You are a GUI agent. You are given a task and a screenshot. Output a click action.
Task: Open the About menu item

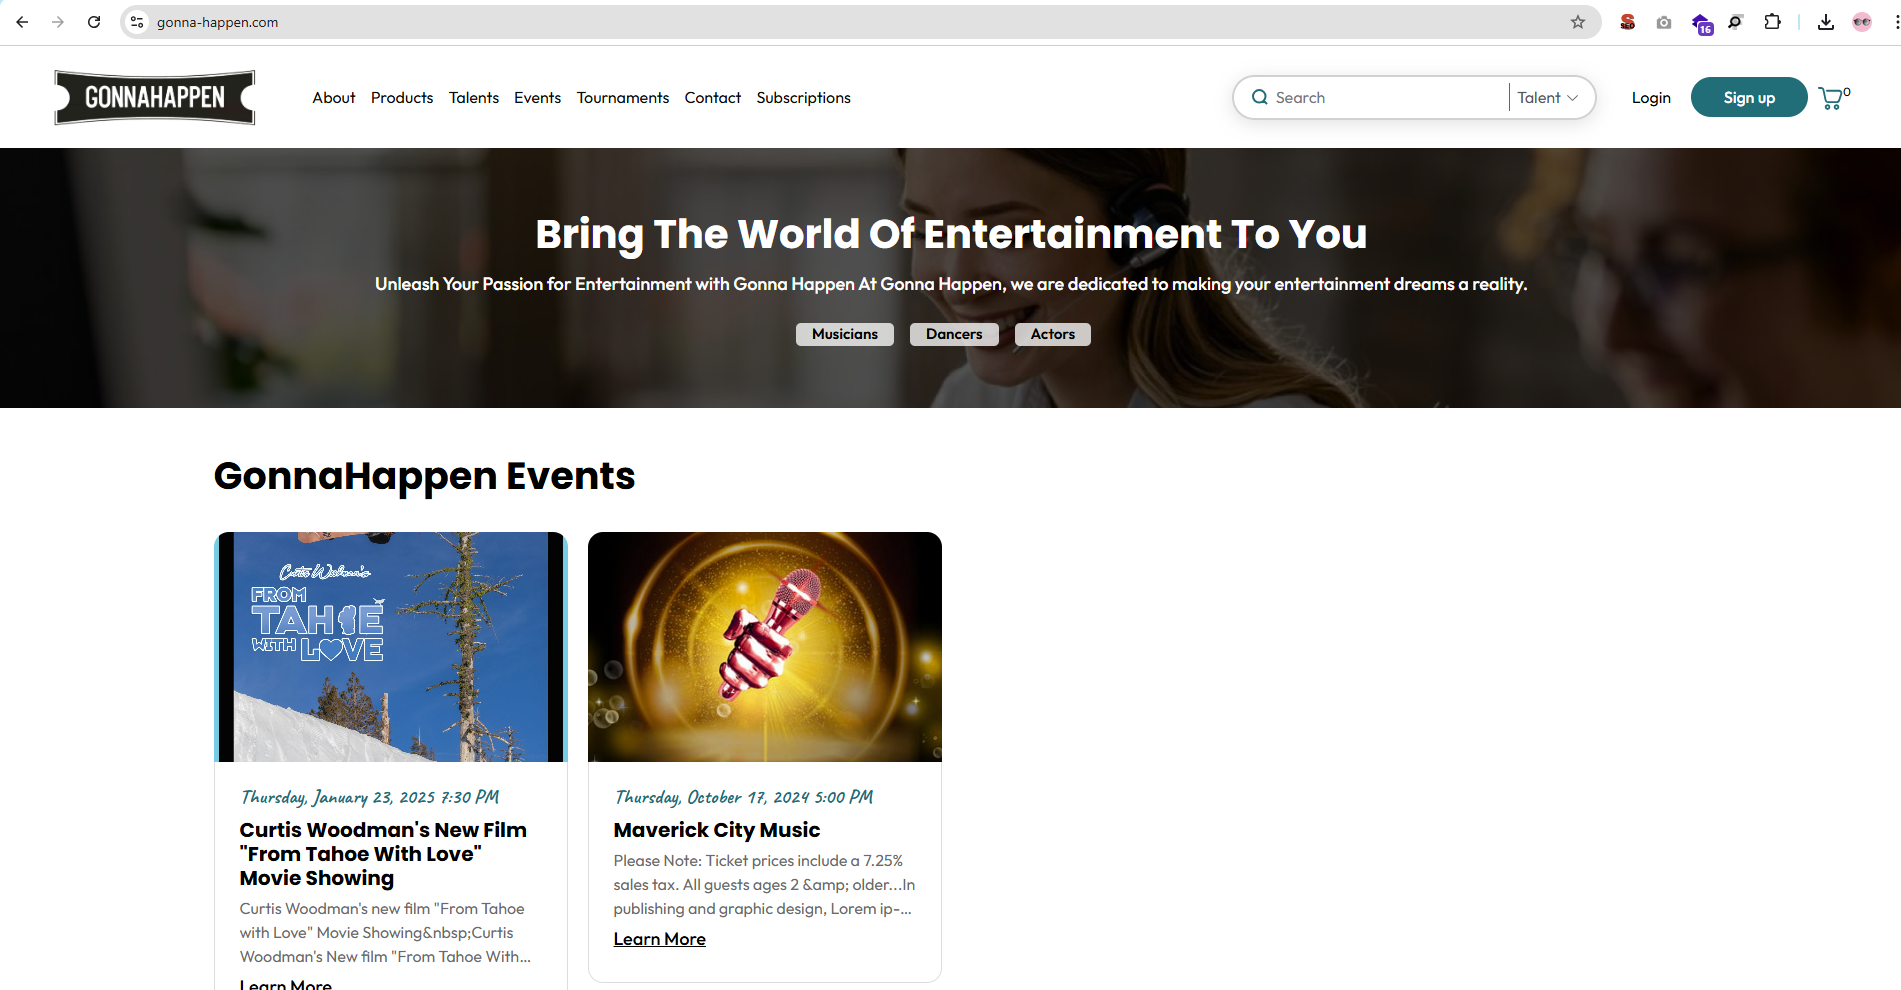click(x=334, y=97)
